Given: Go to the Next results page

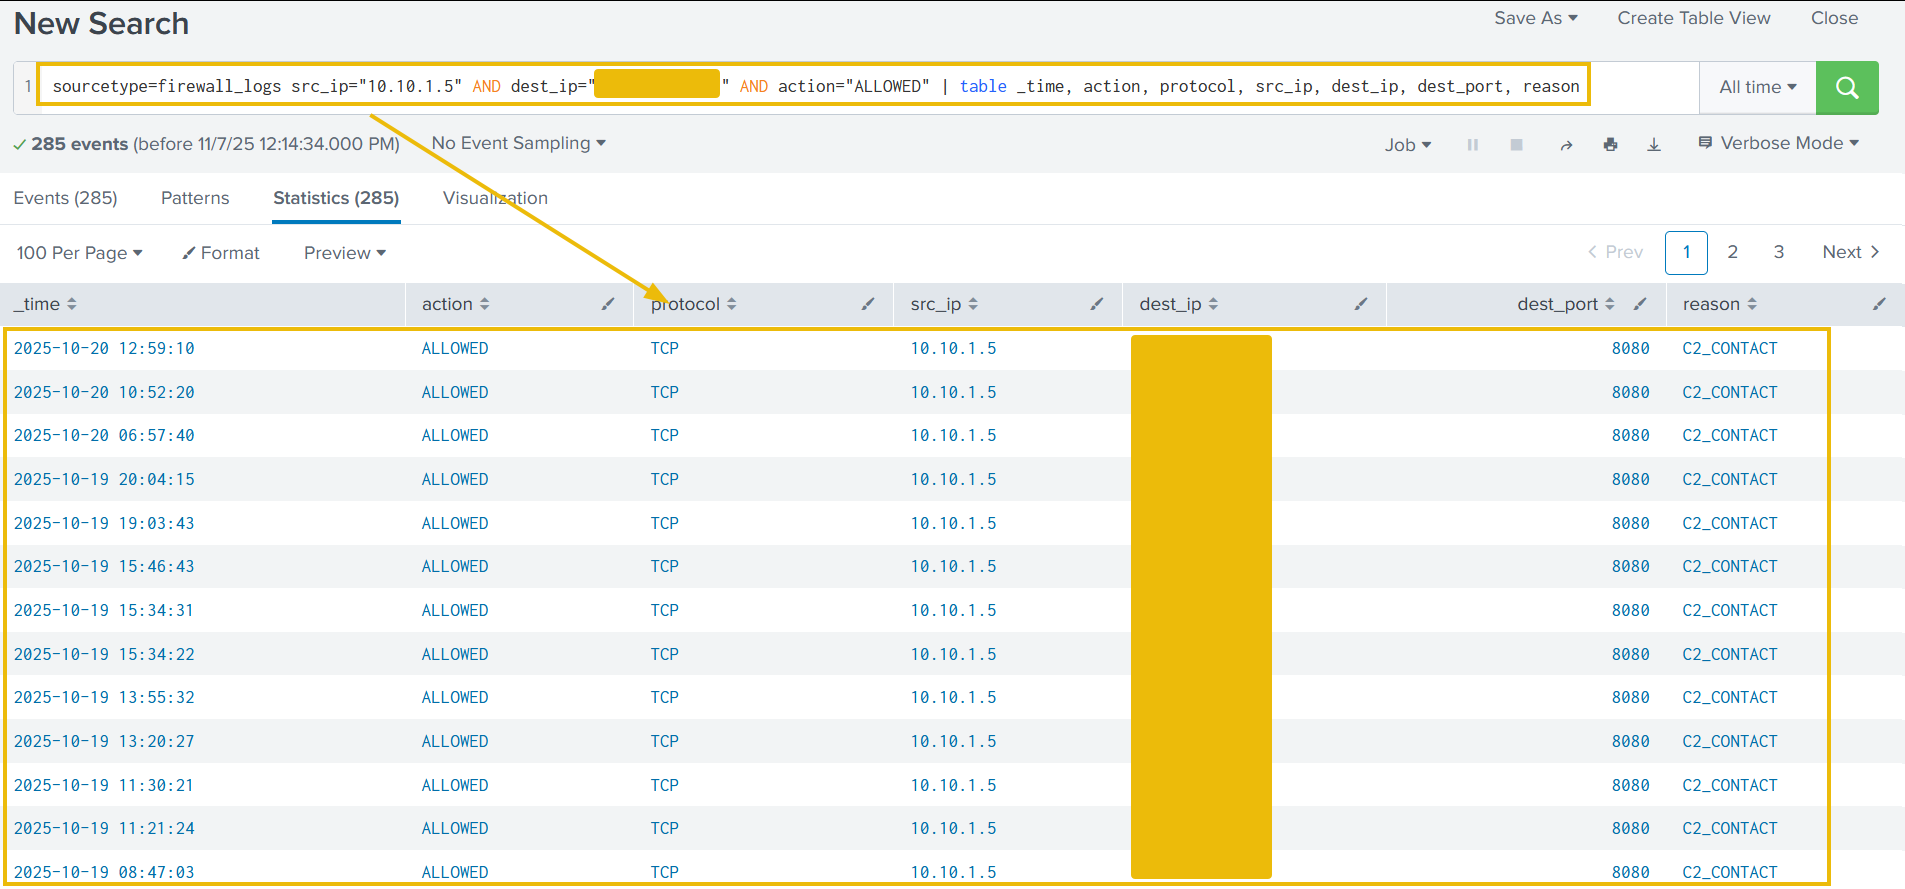Looking at the screenshot, I should tap(1850, 252).
